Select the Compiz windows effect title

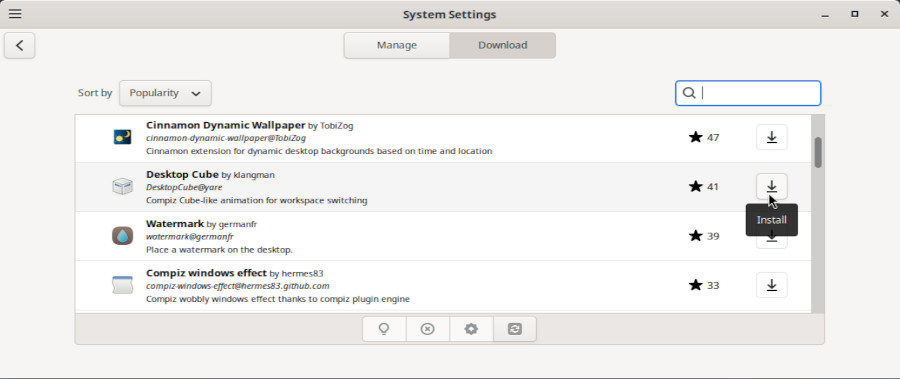(207, 273)
